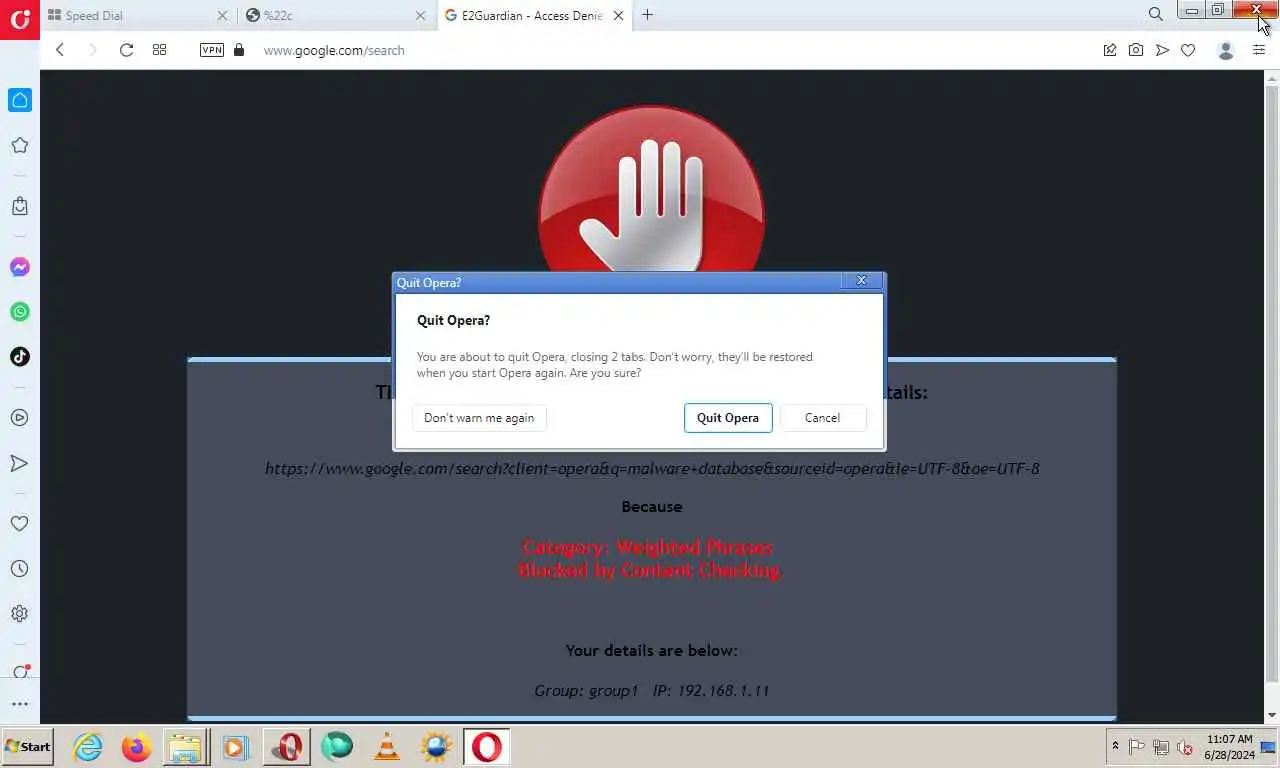
Task: Click the Quit Opera button
Action: coord(728,418)
